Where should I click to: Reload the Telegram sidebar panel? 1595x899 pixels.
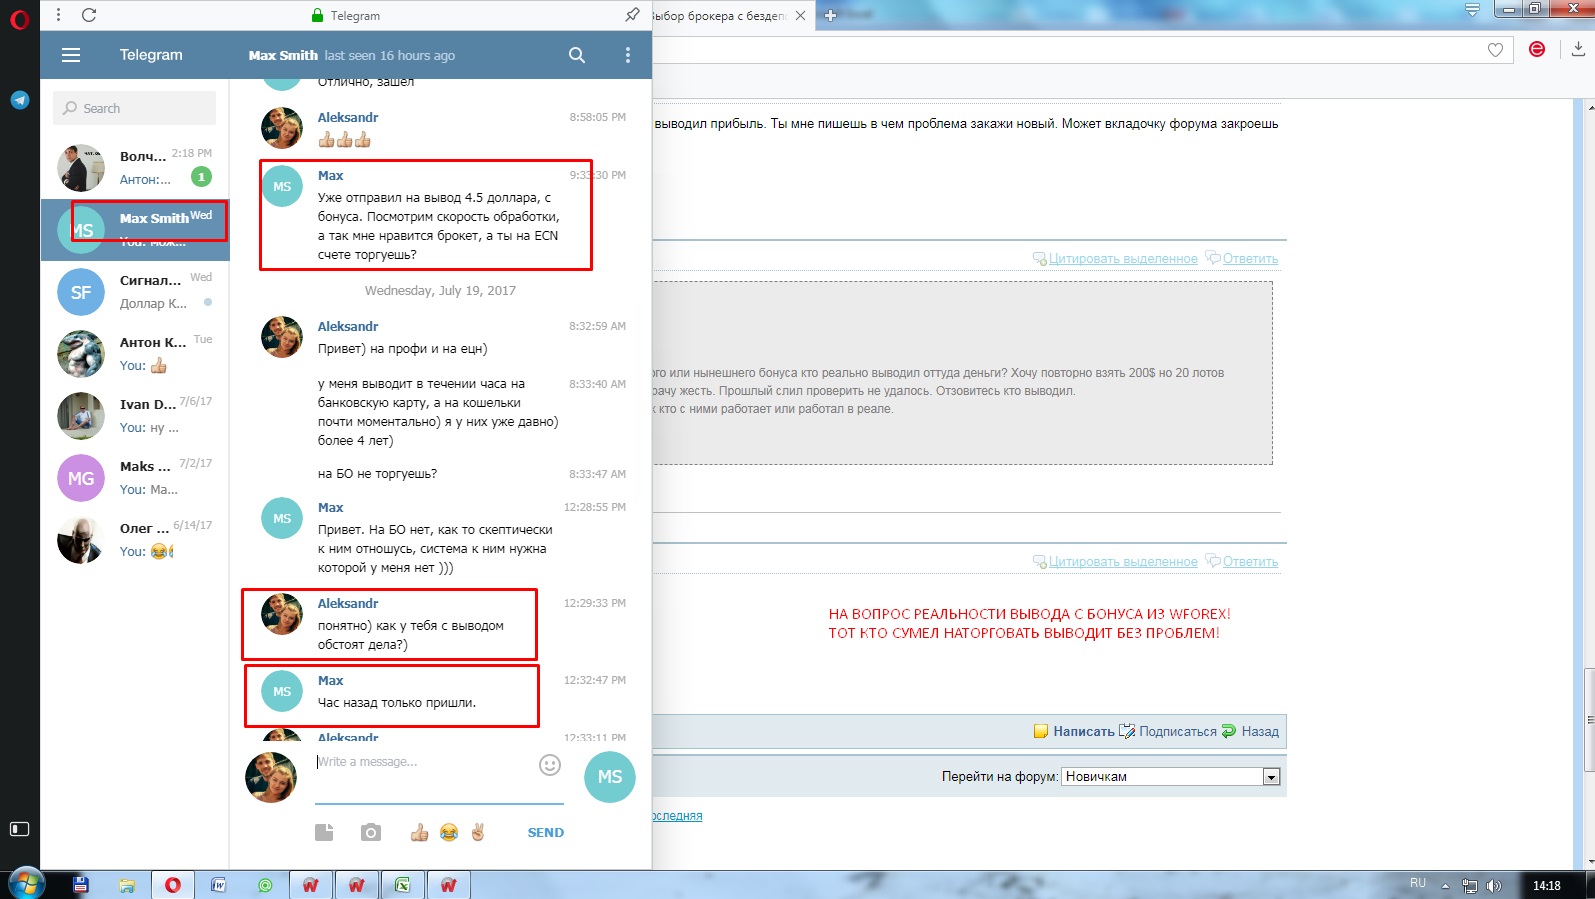pos(89,15)
